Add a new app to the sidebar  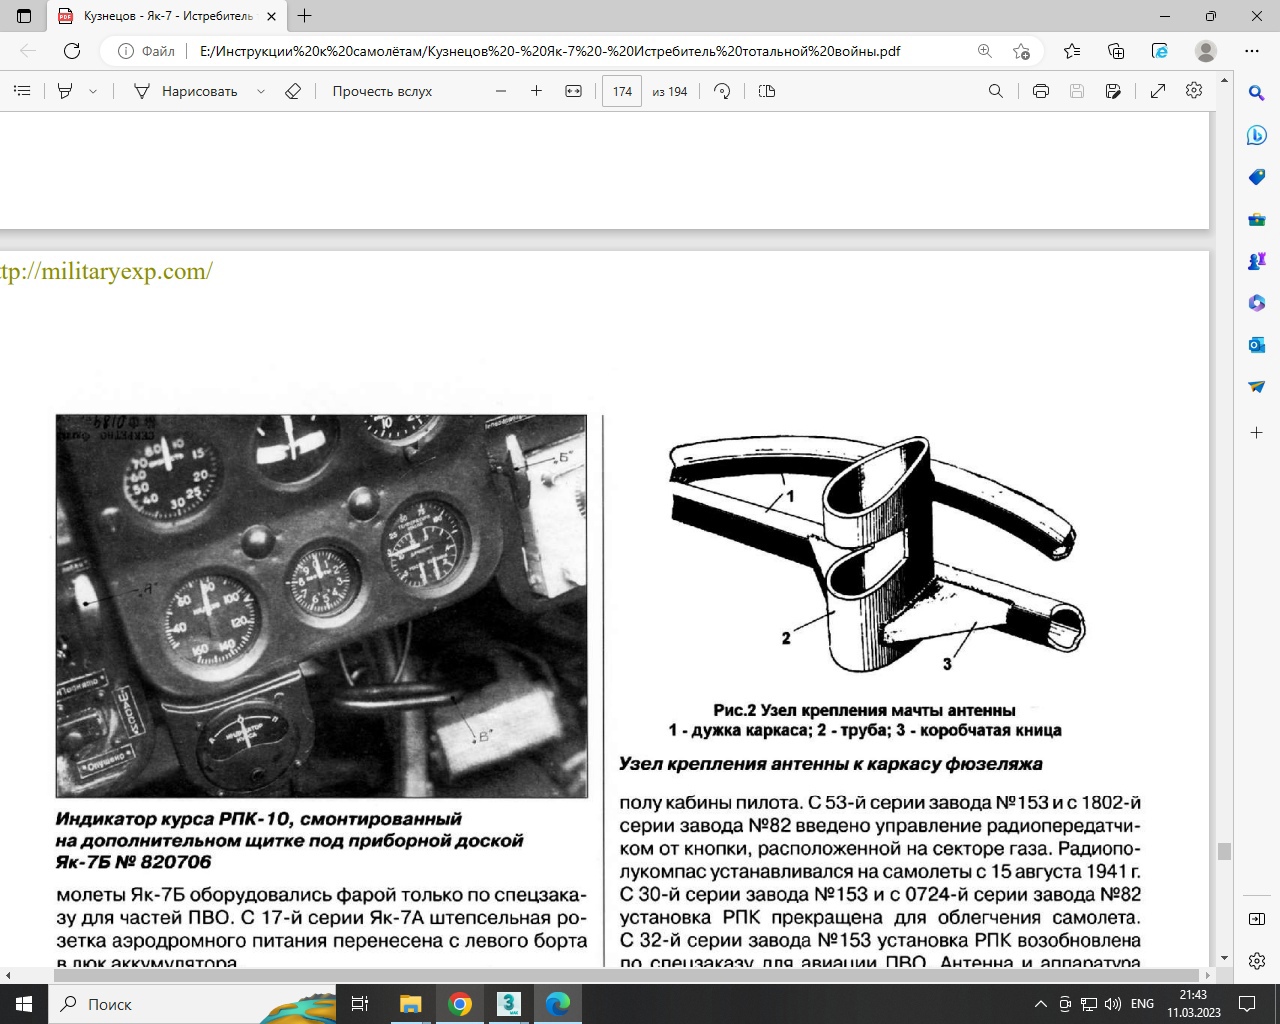pos(1257,433)
